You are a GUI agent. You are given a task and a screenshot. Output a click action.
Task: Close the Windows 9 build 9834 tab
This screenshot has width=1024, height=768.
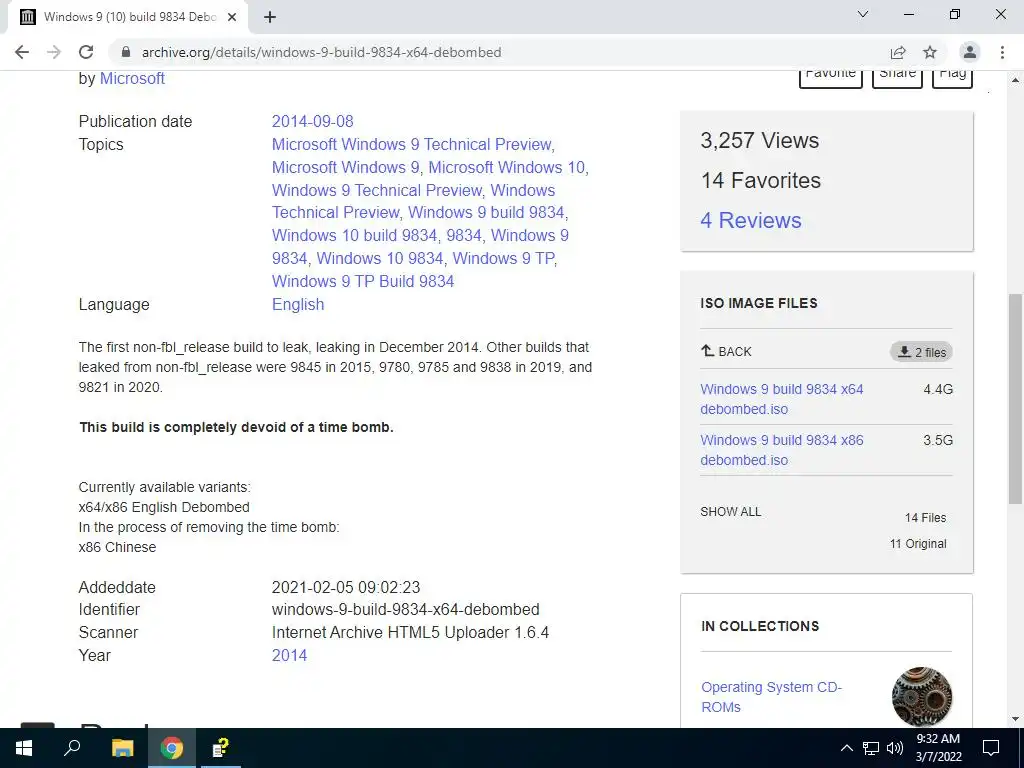tap(232, 17)
